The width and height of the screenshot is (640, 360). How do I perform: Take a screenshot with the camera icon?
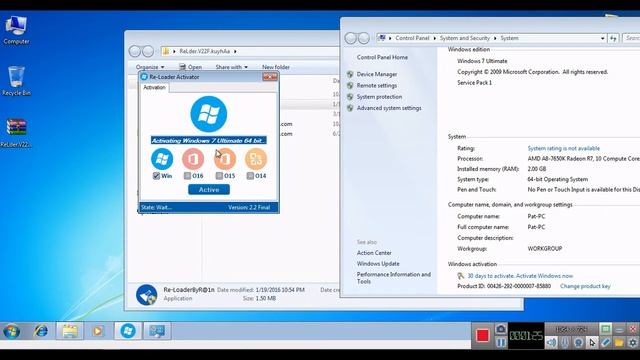click(x=501, y=329)
